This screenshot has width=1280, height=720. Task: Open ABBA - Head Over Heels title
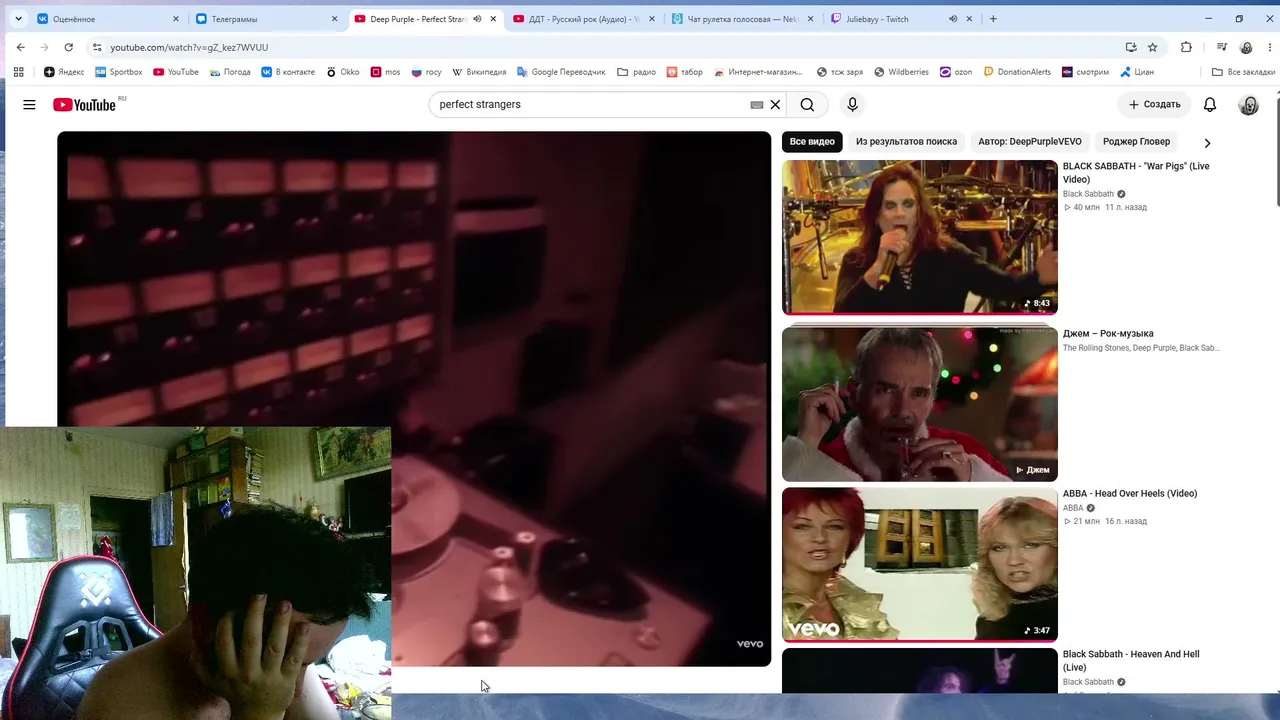(1130, 493)
